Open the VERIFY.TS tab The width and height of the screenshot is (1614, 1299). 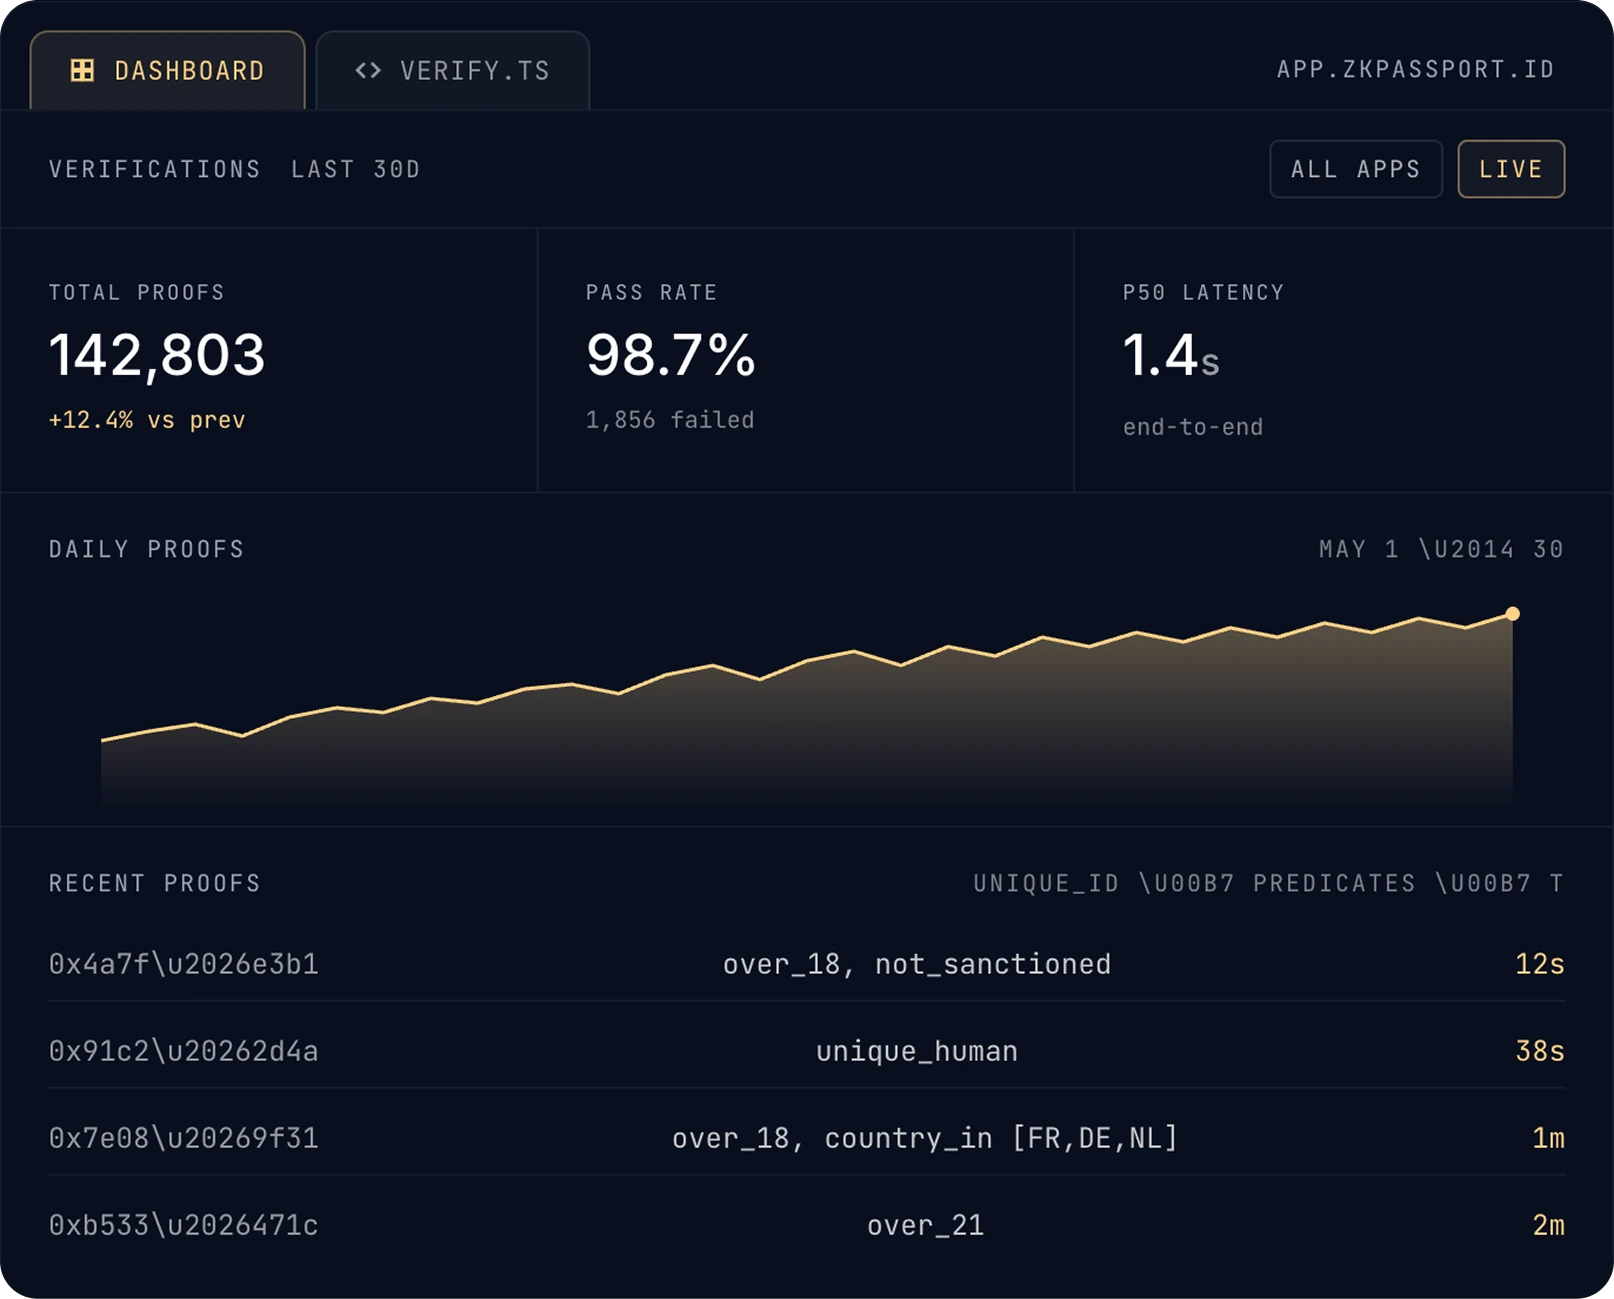453,70
